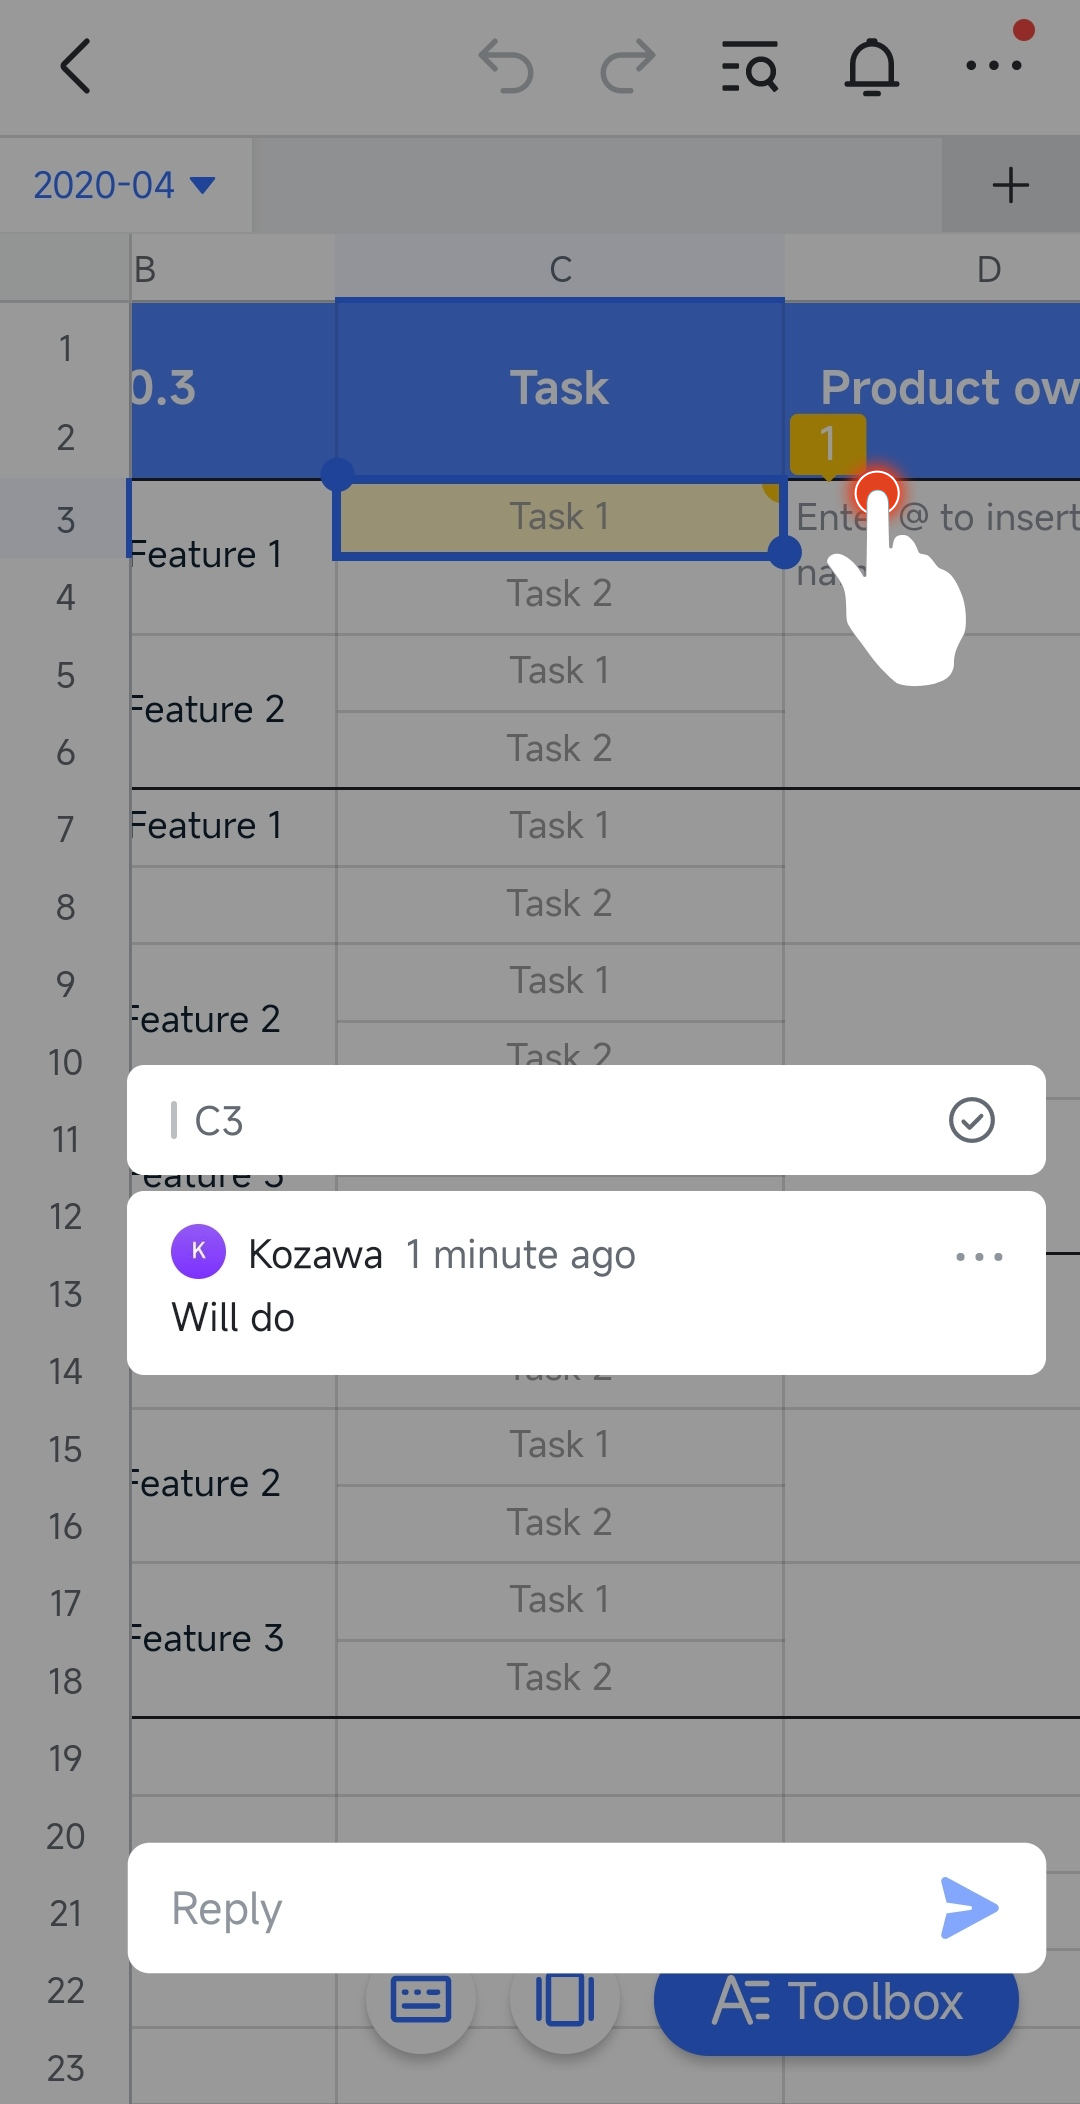Image resolution: width=1080 pixels, height=2104 pixels.
Task: Tap the back arrow icon
Action: (76, 67)
